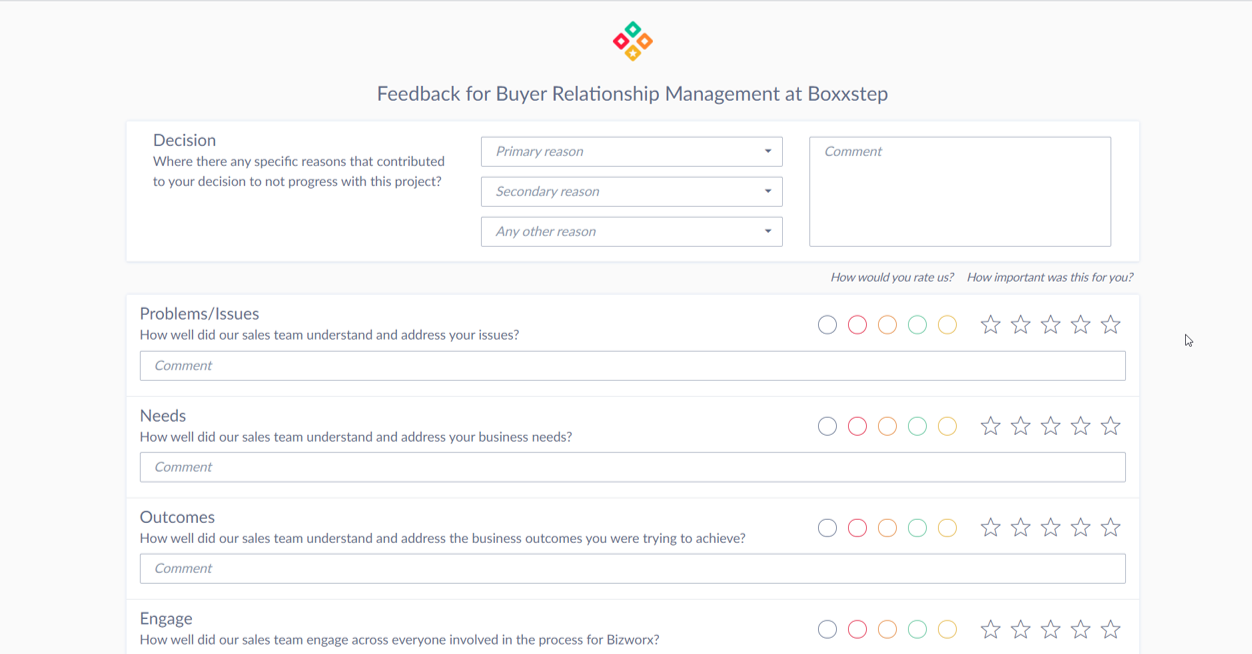The image size is (1252, 654).
Task: Choose green rating circle for Needs
Action: point(917,427)
